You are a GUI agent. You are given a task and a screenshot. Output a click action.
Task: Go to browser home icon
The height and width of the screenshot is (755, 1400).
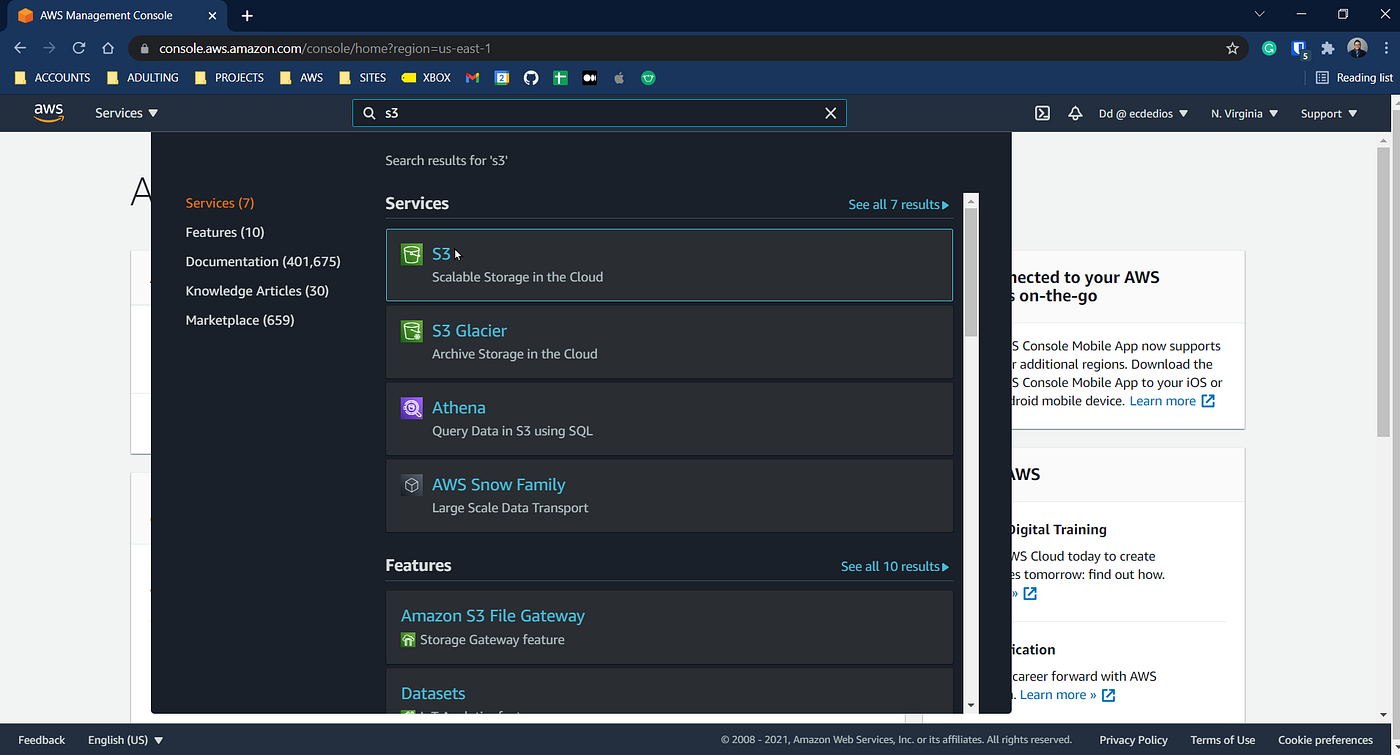click(x=108, y=48)
